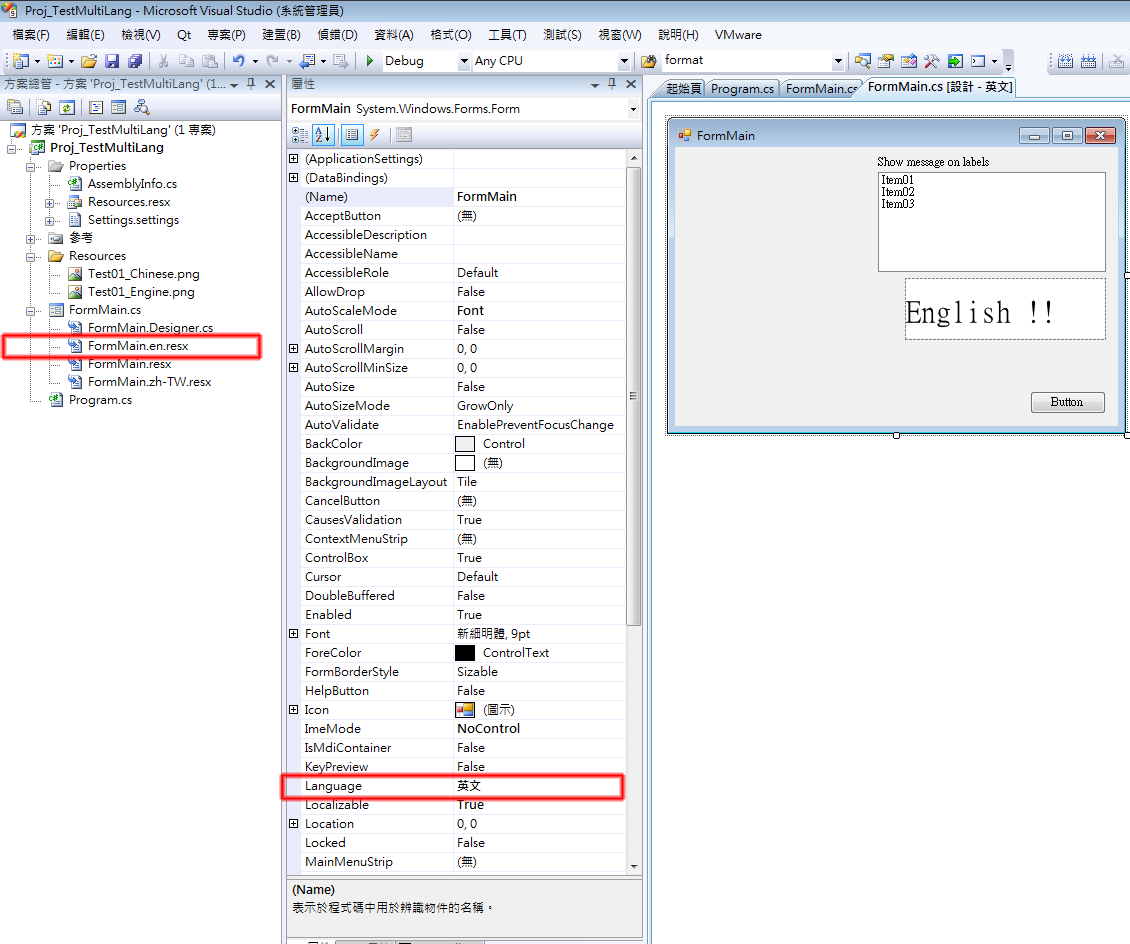The image size is (1130, 944).
Task: Click the BackgroundImage preview swatch
Action: [x=465, y=463]
